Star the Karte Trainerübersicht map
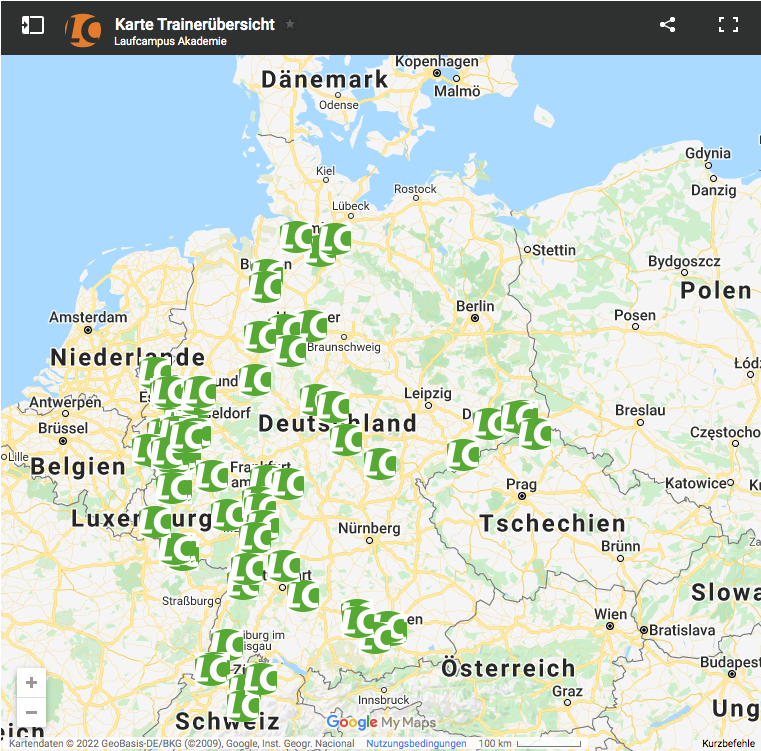The image size is (761, 751). [x=290, y=24]
